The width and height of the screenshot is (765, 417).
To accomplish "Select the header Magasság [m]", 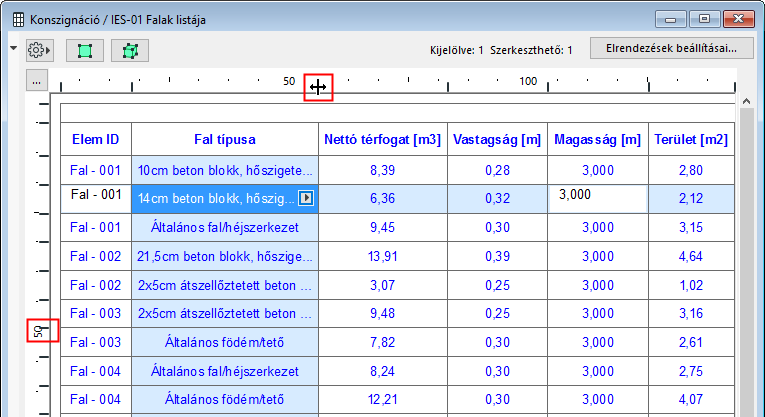I will (598, 139).
